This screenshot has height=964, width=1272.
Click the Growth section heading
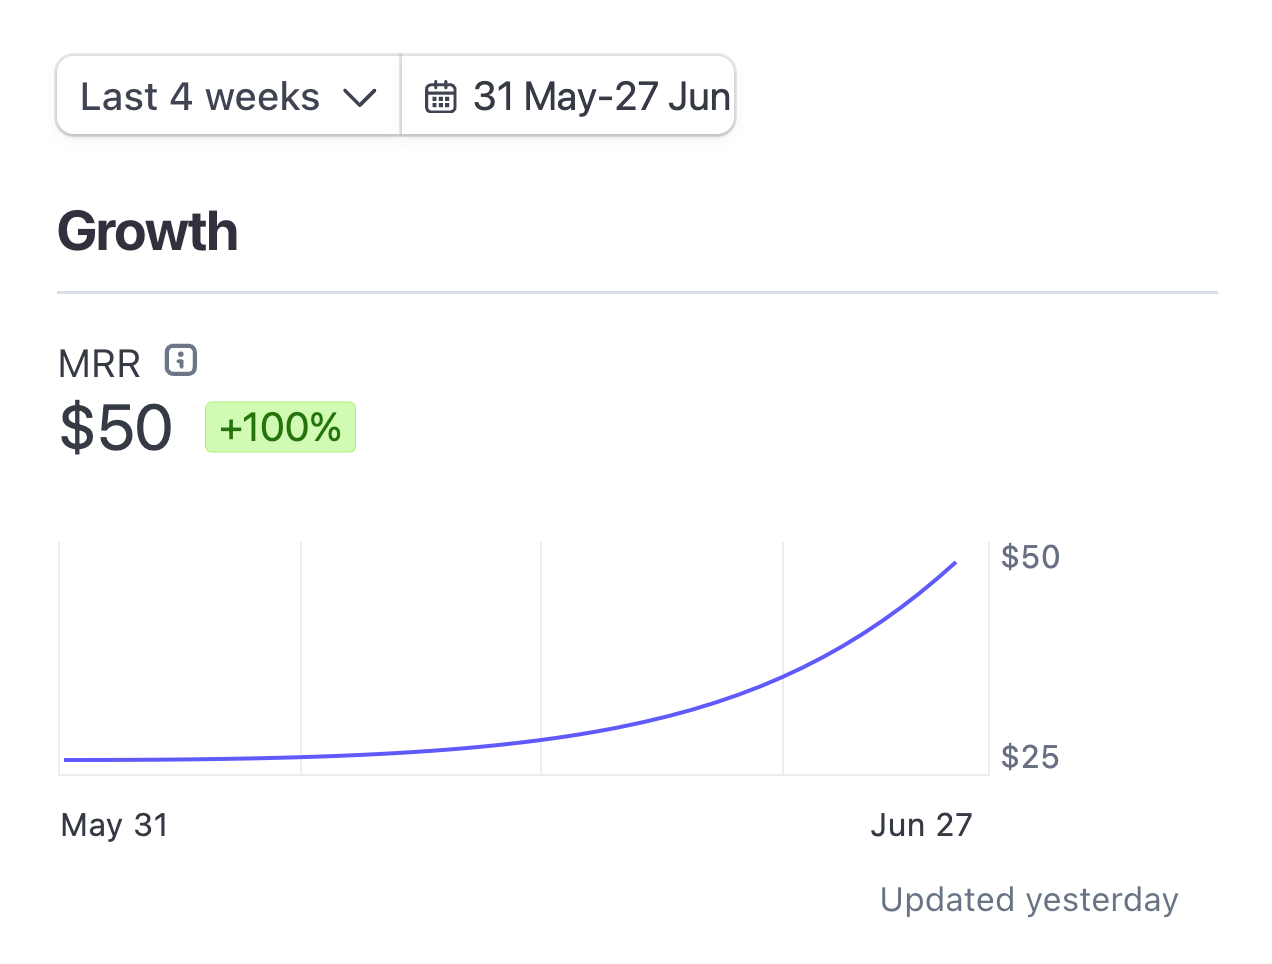pyautogui.click(x=148, y=232)
